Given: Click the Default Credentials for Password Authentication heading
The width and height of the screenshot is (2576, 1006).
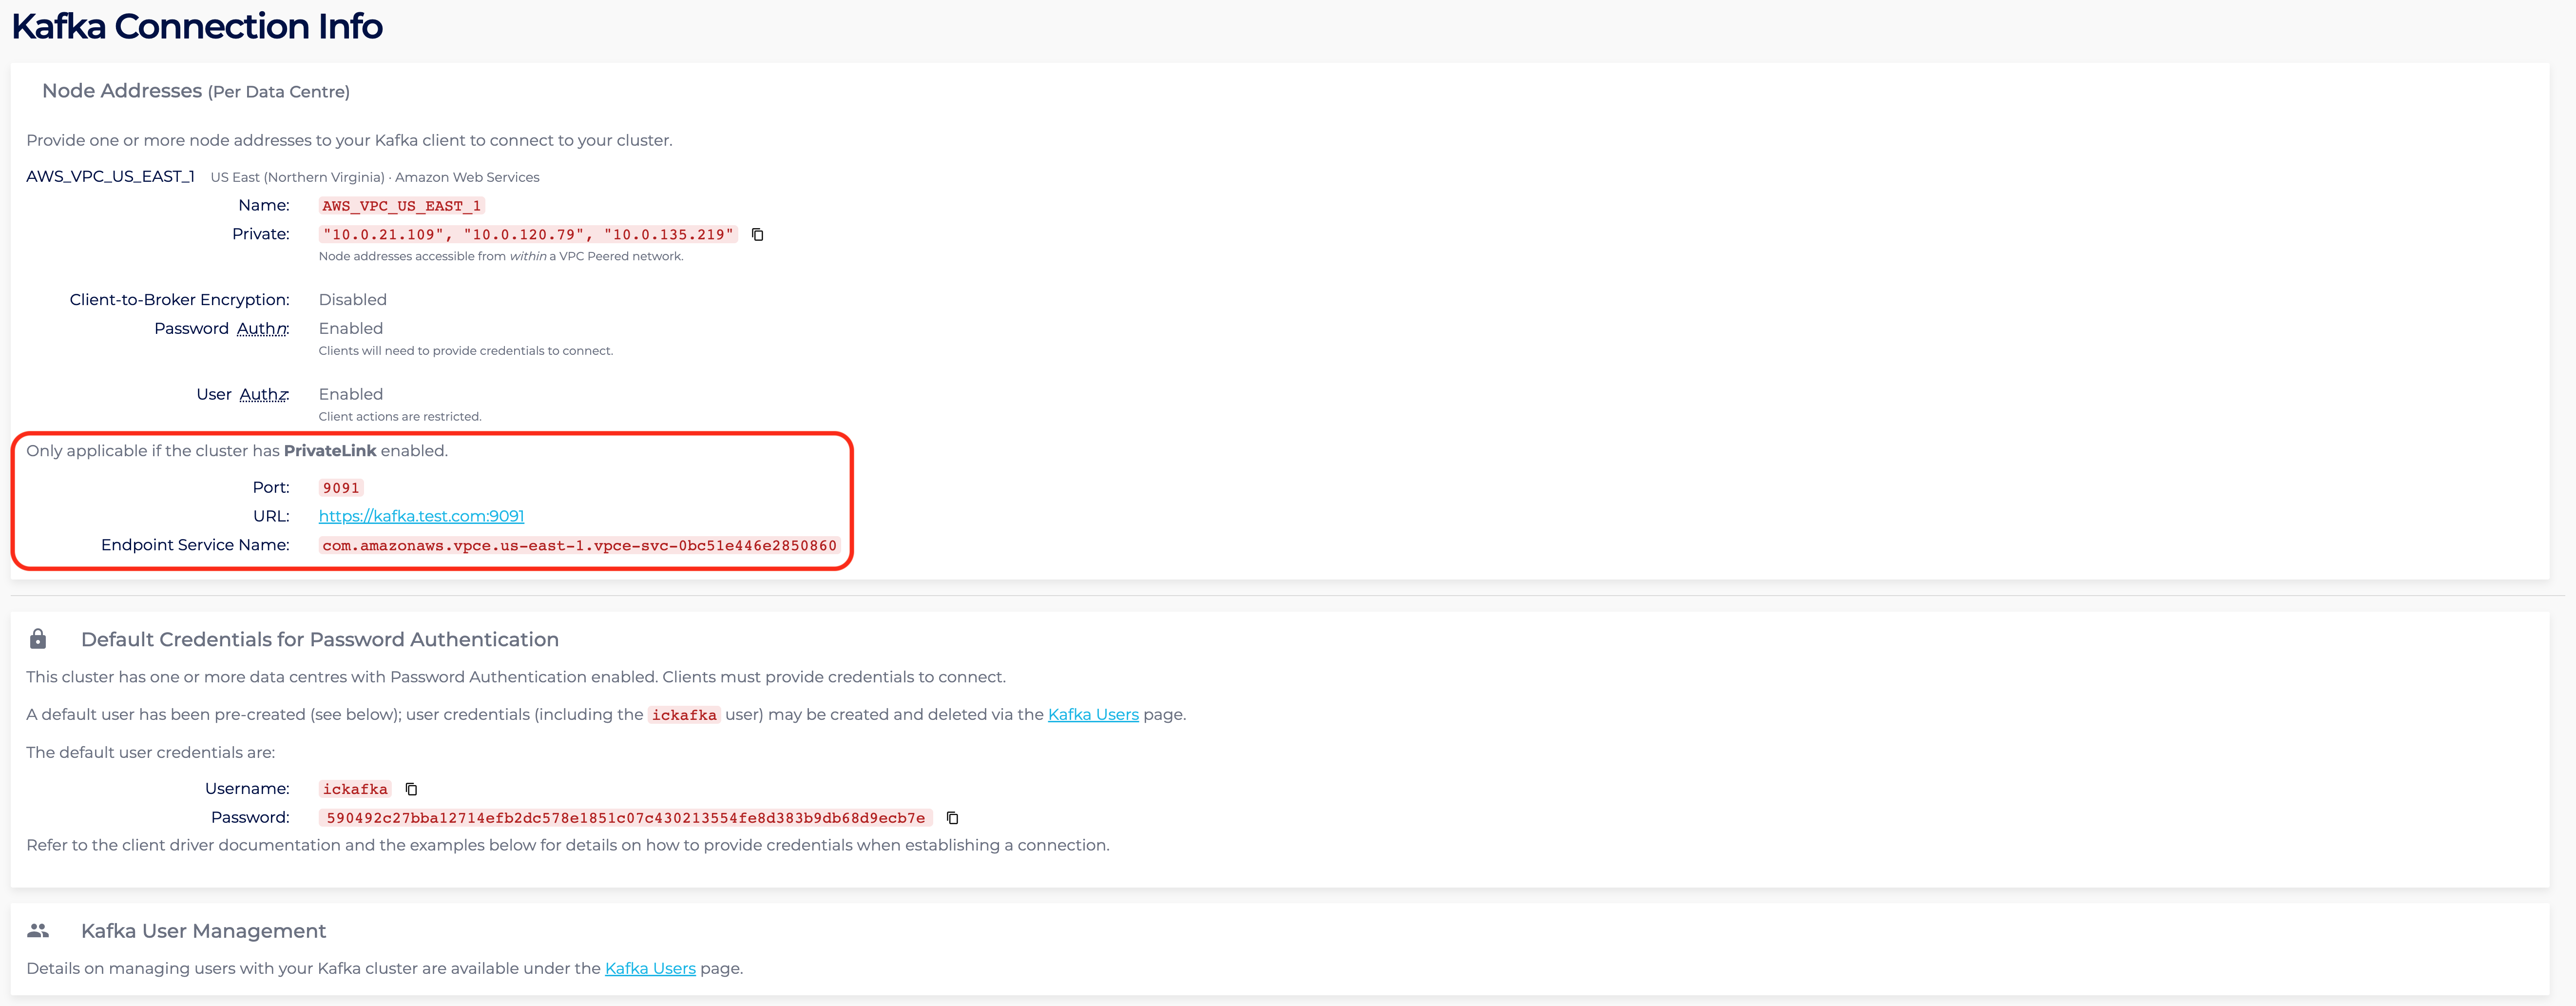Looking at the screenshot, I should click(320, 640).
